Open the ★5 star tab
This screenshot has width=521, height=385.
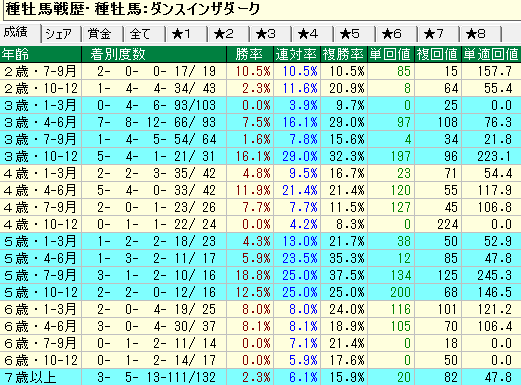pyautogui.click(x=354, y=34)
